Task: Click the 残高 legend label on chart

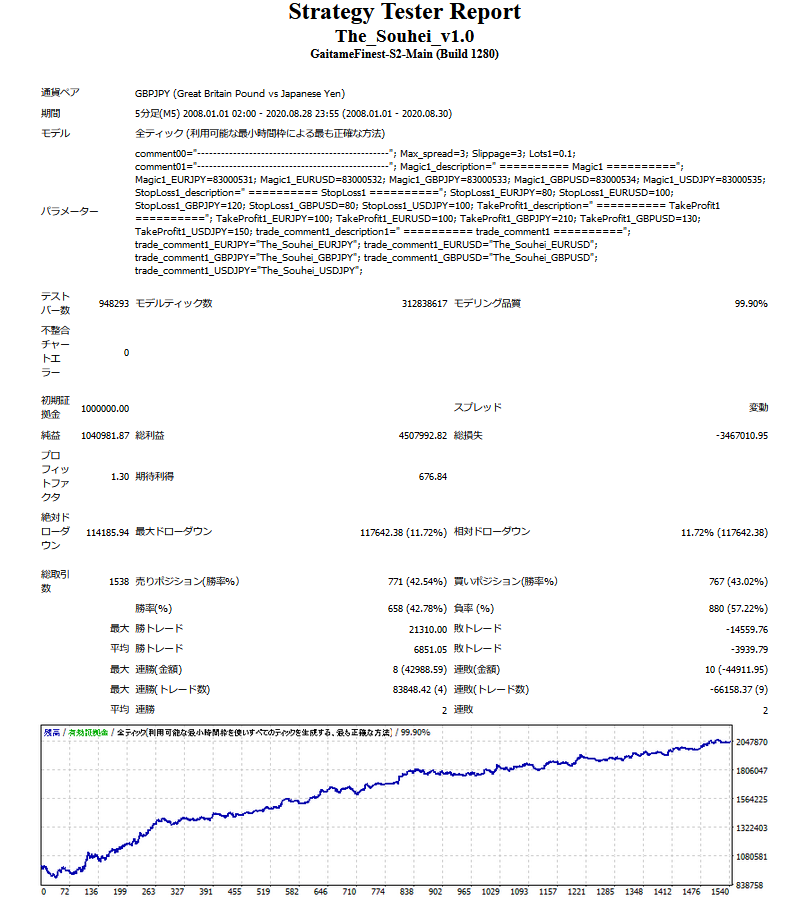Action: [51, 733]
